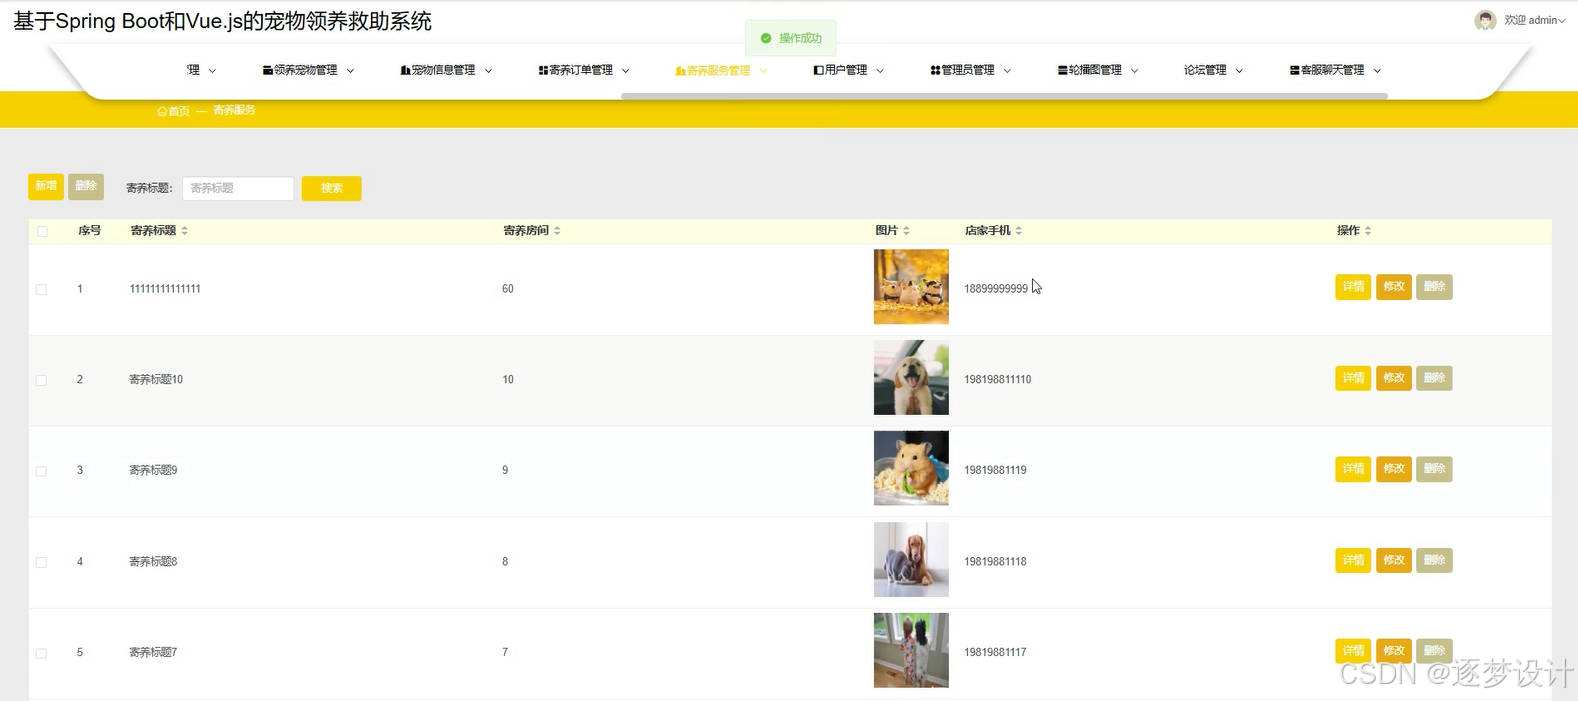The height and width of the screenshot is (701, 1578).
Task: Click 详情 for row 寄养标题9
Action: pyautogui.click(x=1353, y=469)
